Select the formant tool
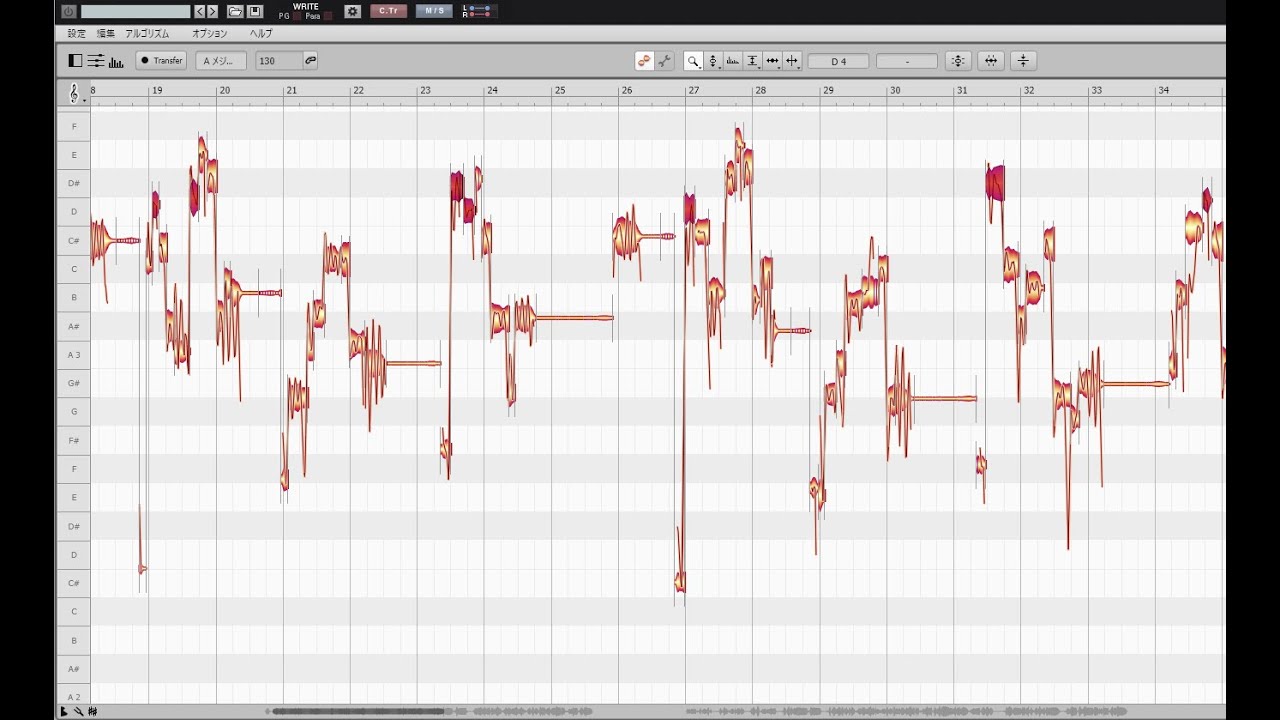This screenshot has height=720, width=1280. click(x=732, y=61)
